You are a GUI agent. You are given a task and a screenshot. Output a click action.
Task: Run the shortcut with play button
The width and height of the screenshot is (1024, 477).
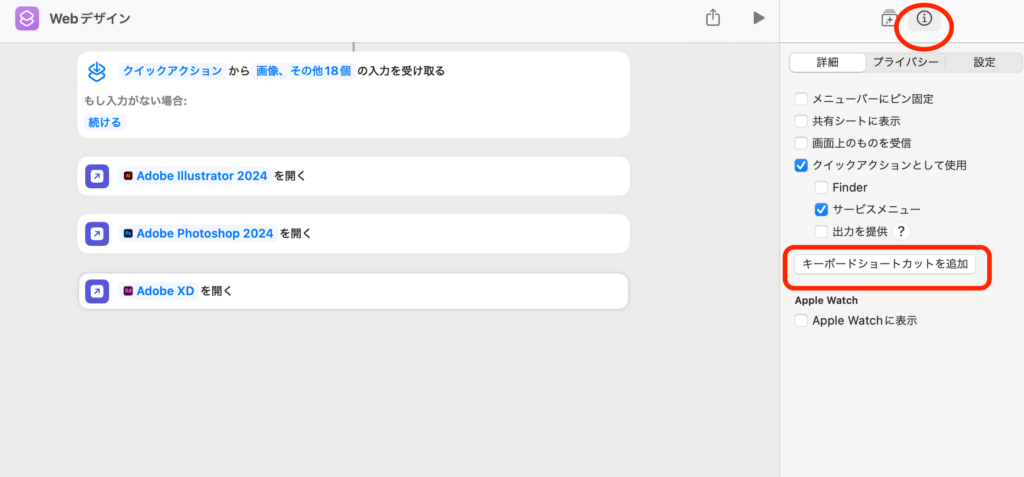759,18
